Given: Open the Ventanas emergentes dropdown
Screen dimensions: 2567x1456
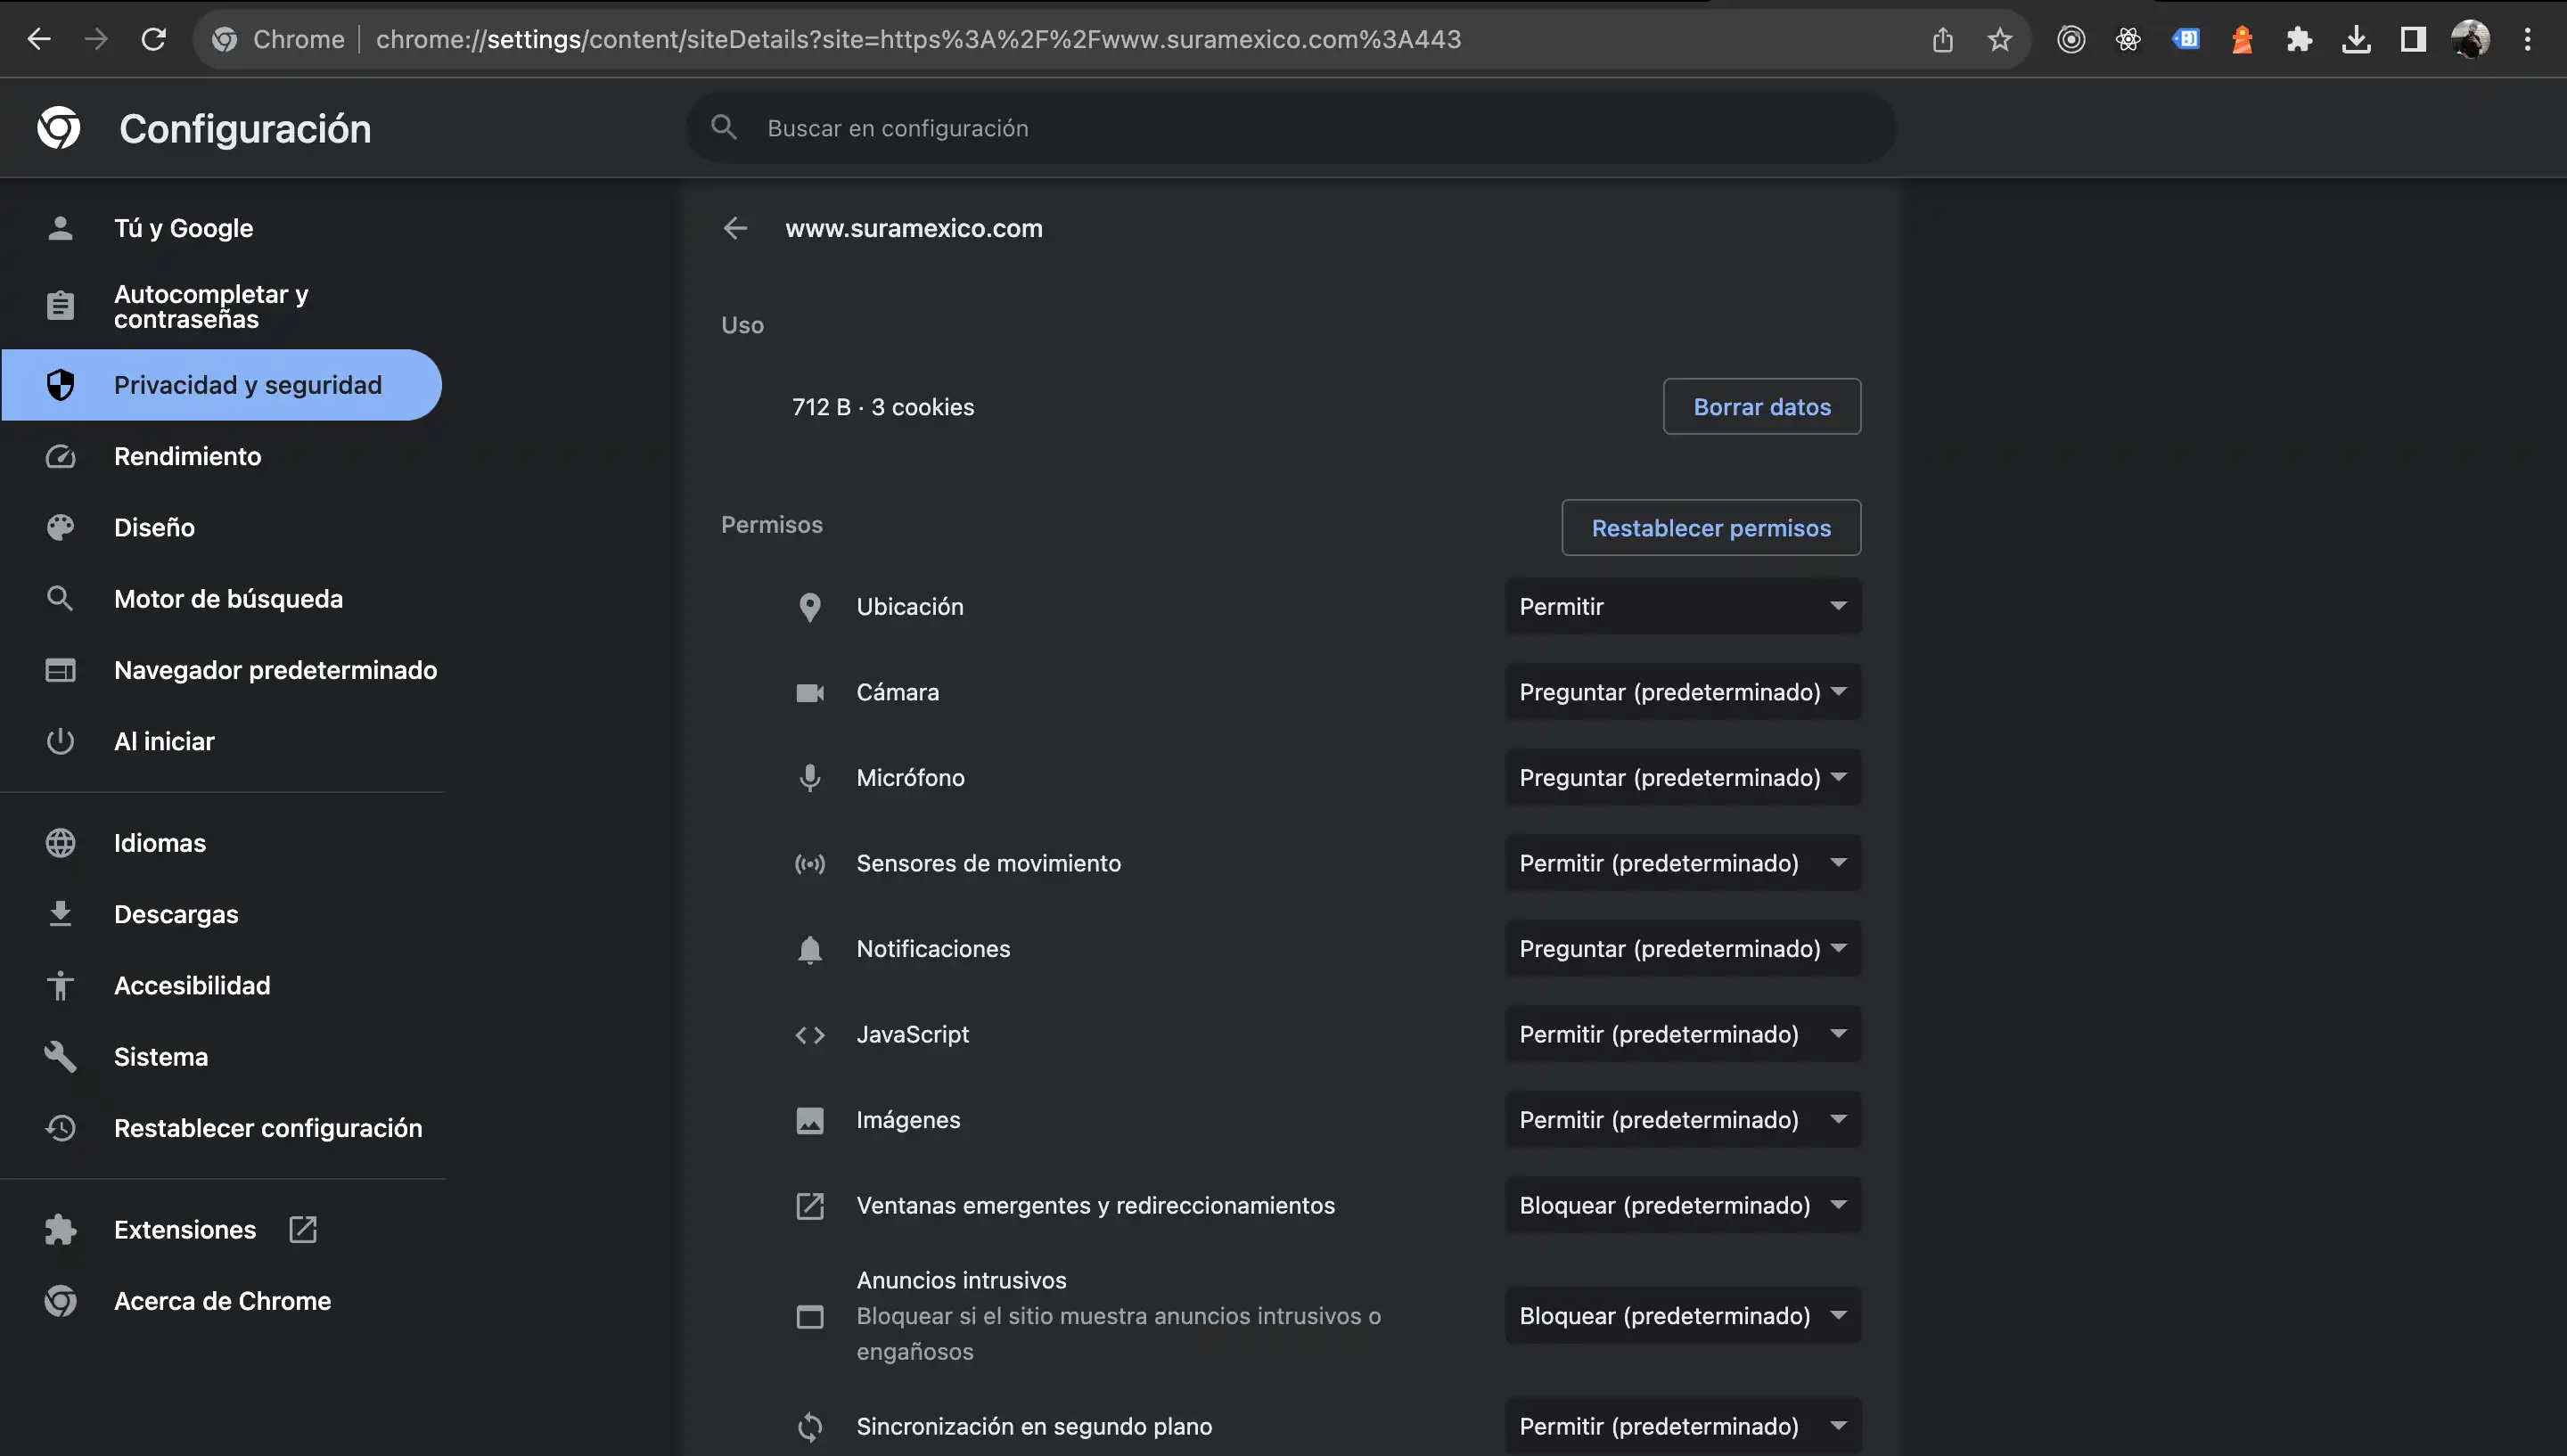Looking at the screenshot, I should [x=1682, y=1205].
